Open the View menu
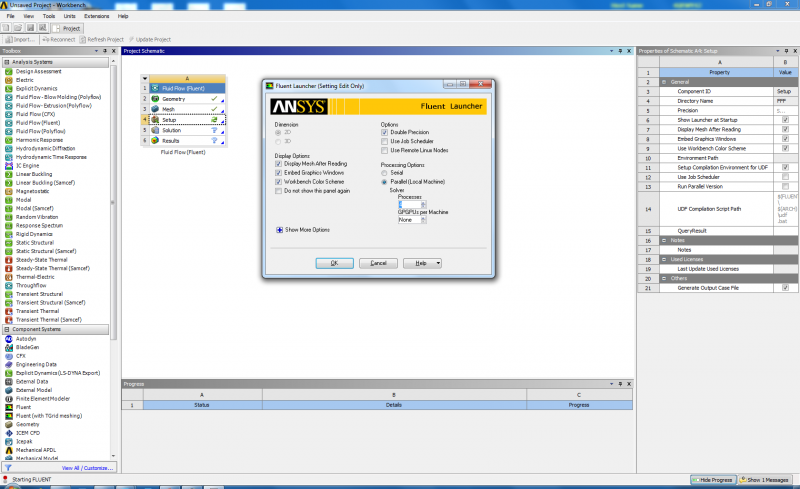 pos(29,16)
